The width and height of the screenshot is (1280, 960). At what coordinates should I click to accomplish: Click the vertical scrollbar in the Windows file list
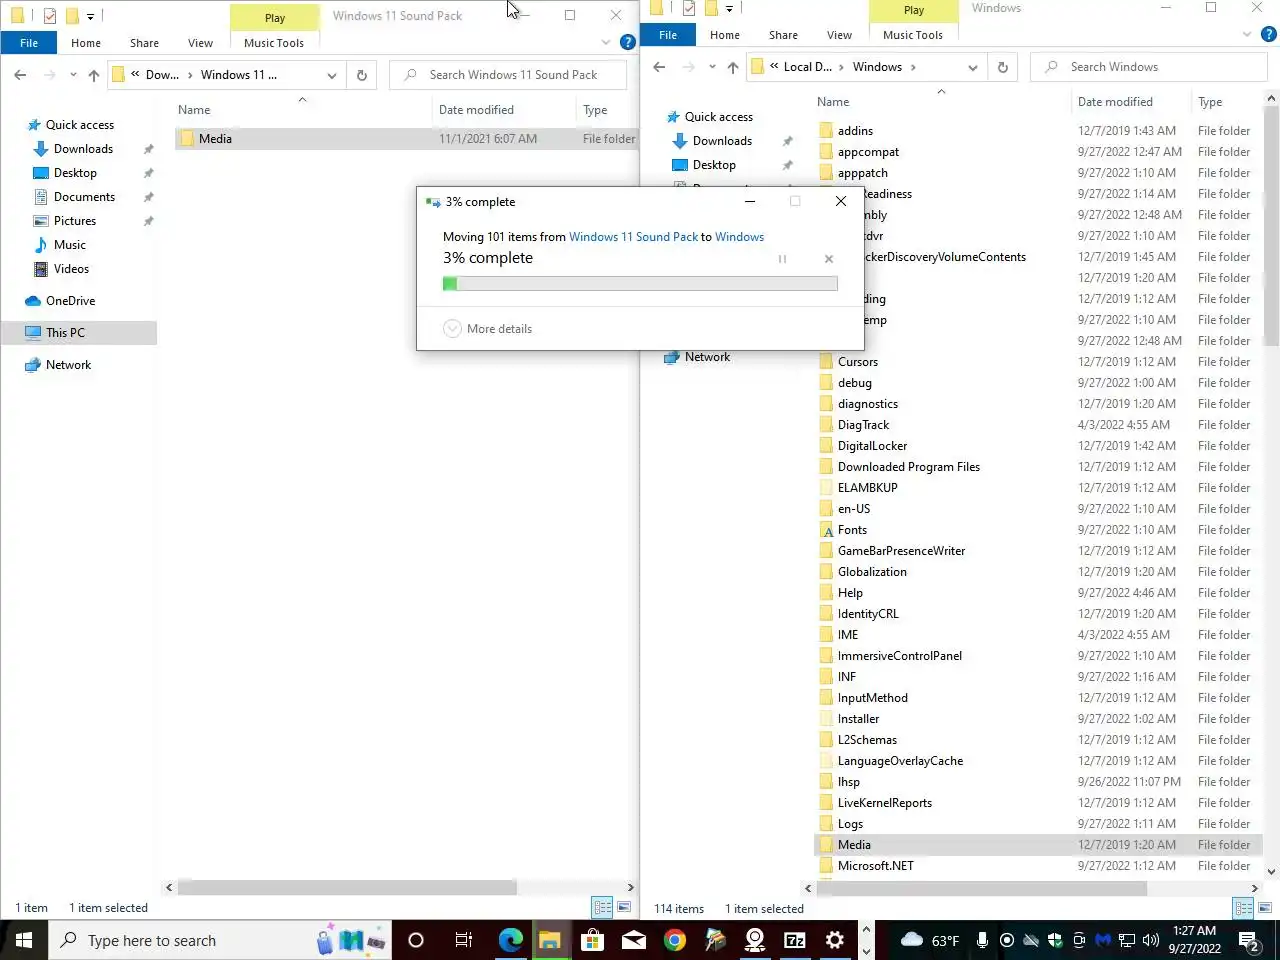1272,227
